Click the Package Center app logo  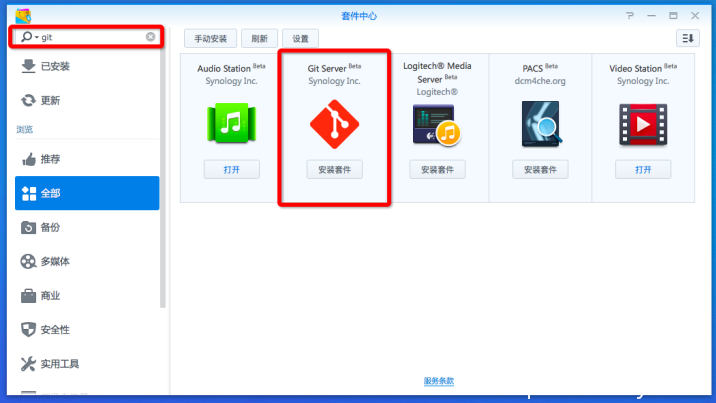pos(23,16)
